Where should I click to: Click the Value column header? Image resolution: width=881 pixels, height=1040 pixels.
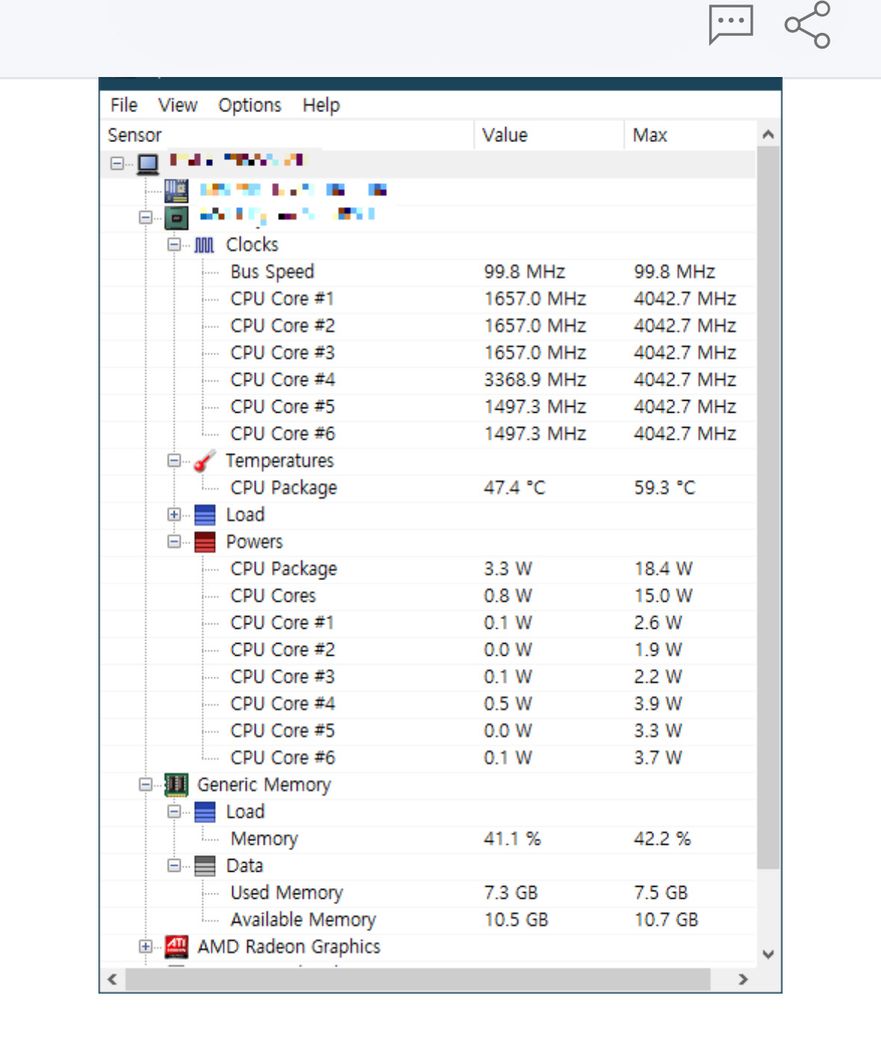tap(504, 135)
